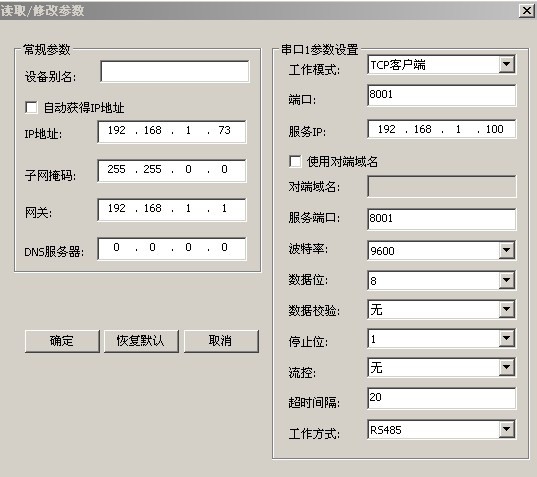Select the 服务端口 input field
Image resolution: width=537 pixels, height=477 pixels.
441,219
